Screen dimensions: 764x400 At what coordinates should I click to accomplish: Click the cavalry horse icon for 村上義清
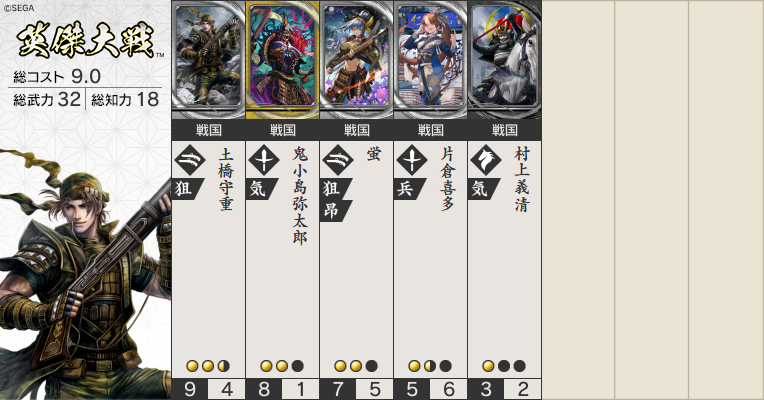click(x=486, y=160)
